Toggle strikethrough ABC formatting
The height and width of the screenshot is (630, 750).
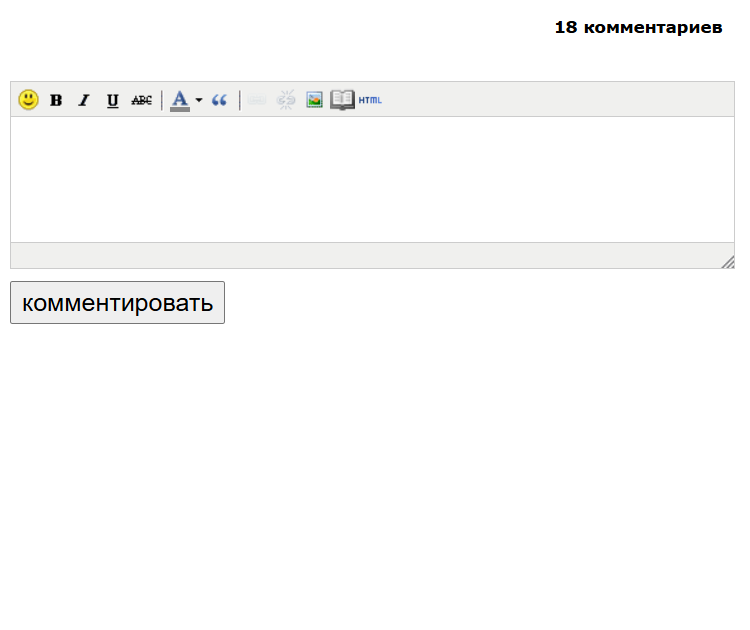[x=142, y=100]
